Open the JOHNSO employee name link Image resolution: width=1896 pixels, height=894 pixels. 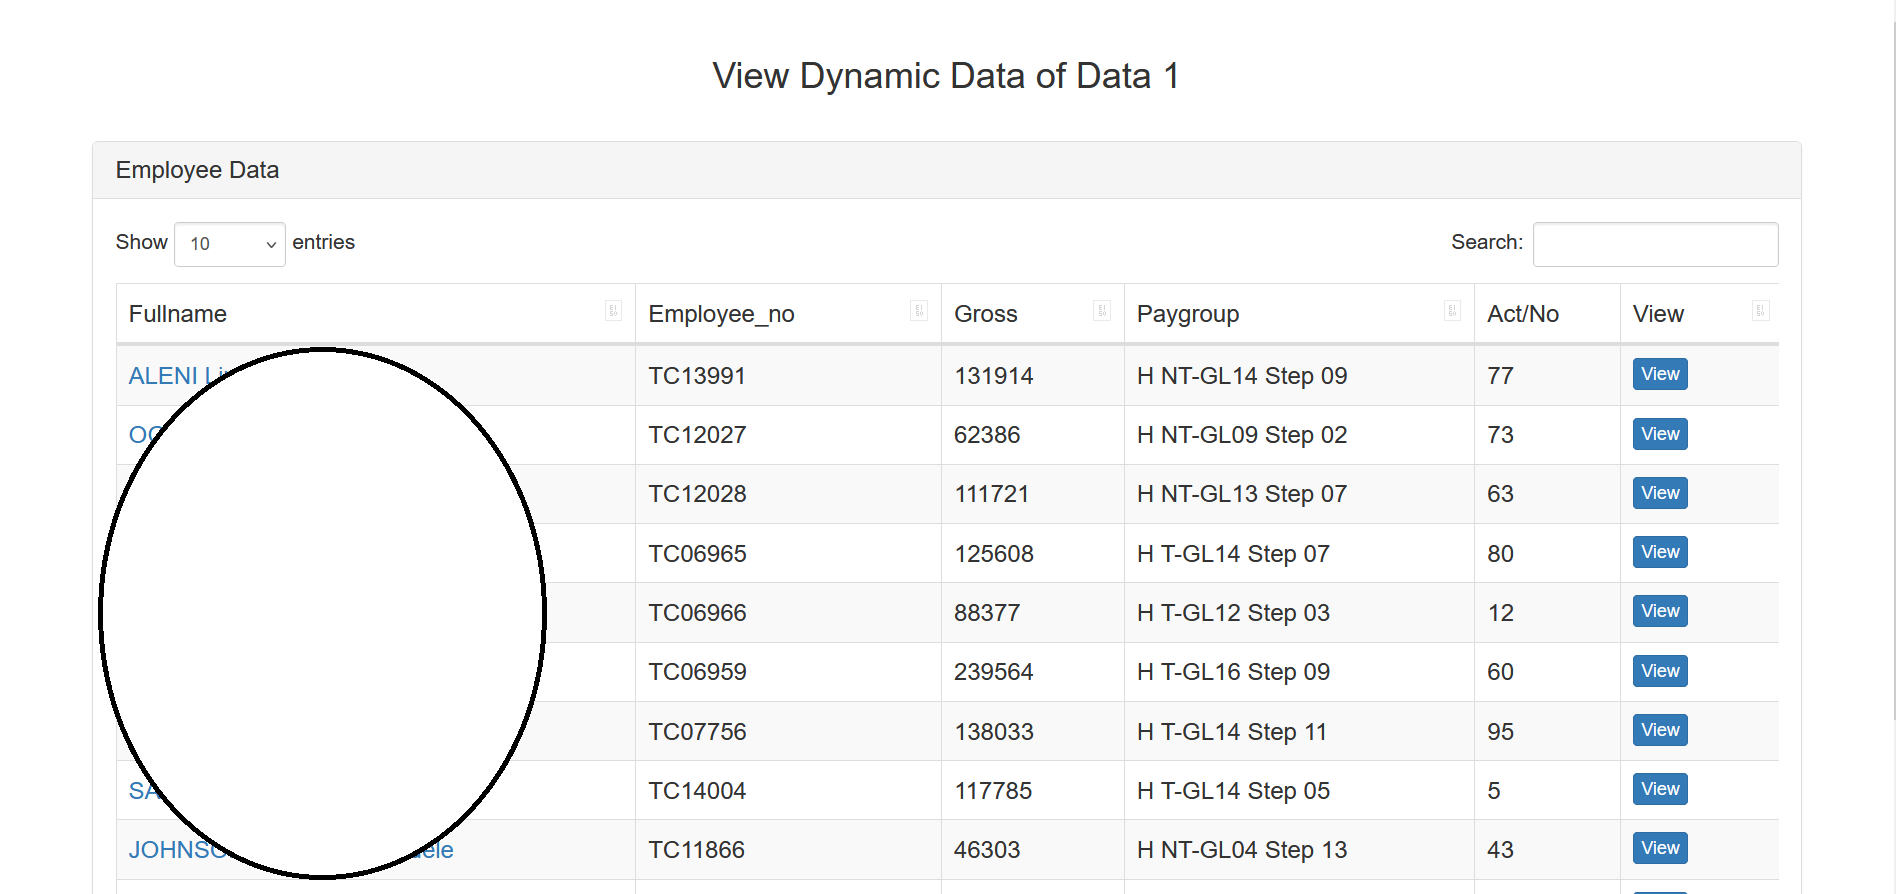click(170, 850)
